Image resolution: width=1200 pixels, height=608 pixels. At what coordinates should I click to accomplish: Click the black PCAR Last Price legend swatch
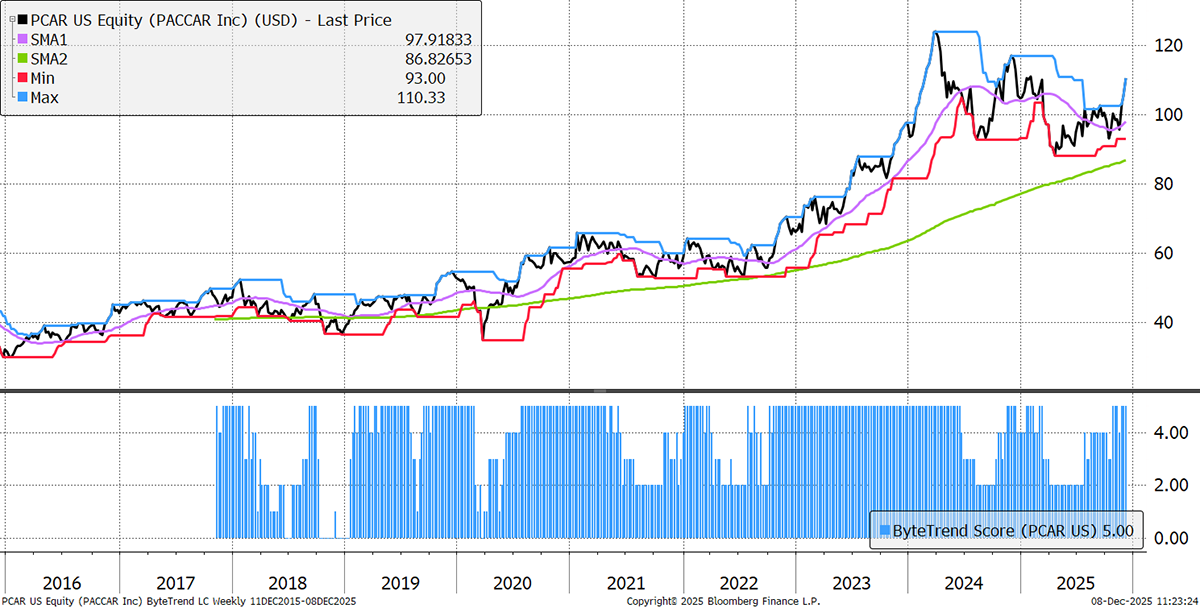click(x=11, y=20)
